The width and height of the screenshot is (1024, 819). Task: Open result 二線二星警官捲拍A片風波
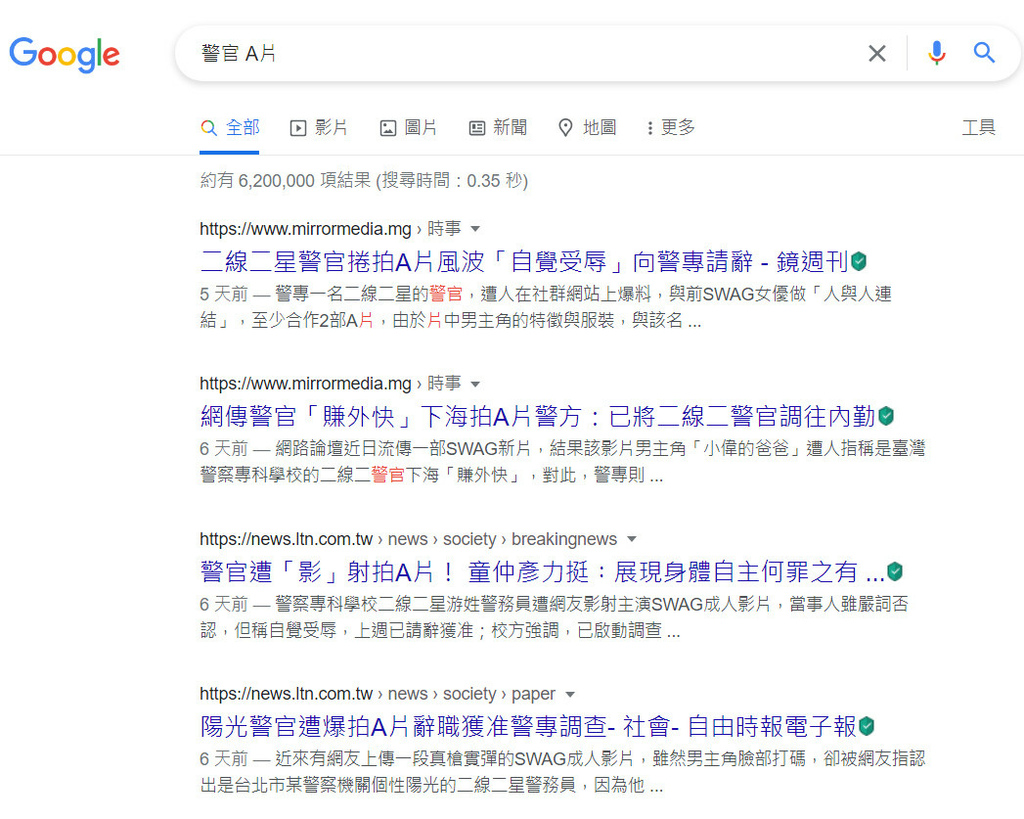click(524, 262)
